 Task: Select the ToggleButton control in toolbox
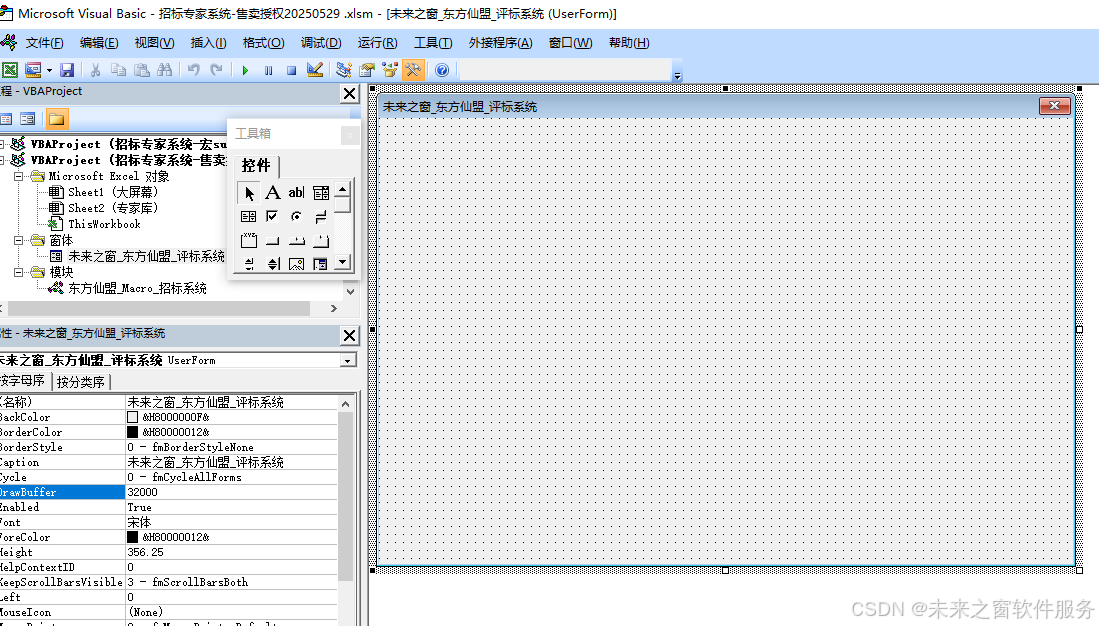pos(320,217)
